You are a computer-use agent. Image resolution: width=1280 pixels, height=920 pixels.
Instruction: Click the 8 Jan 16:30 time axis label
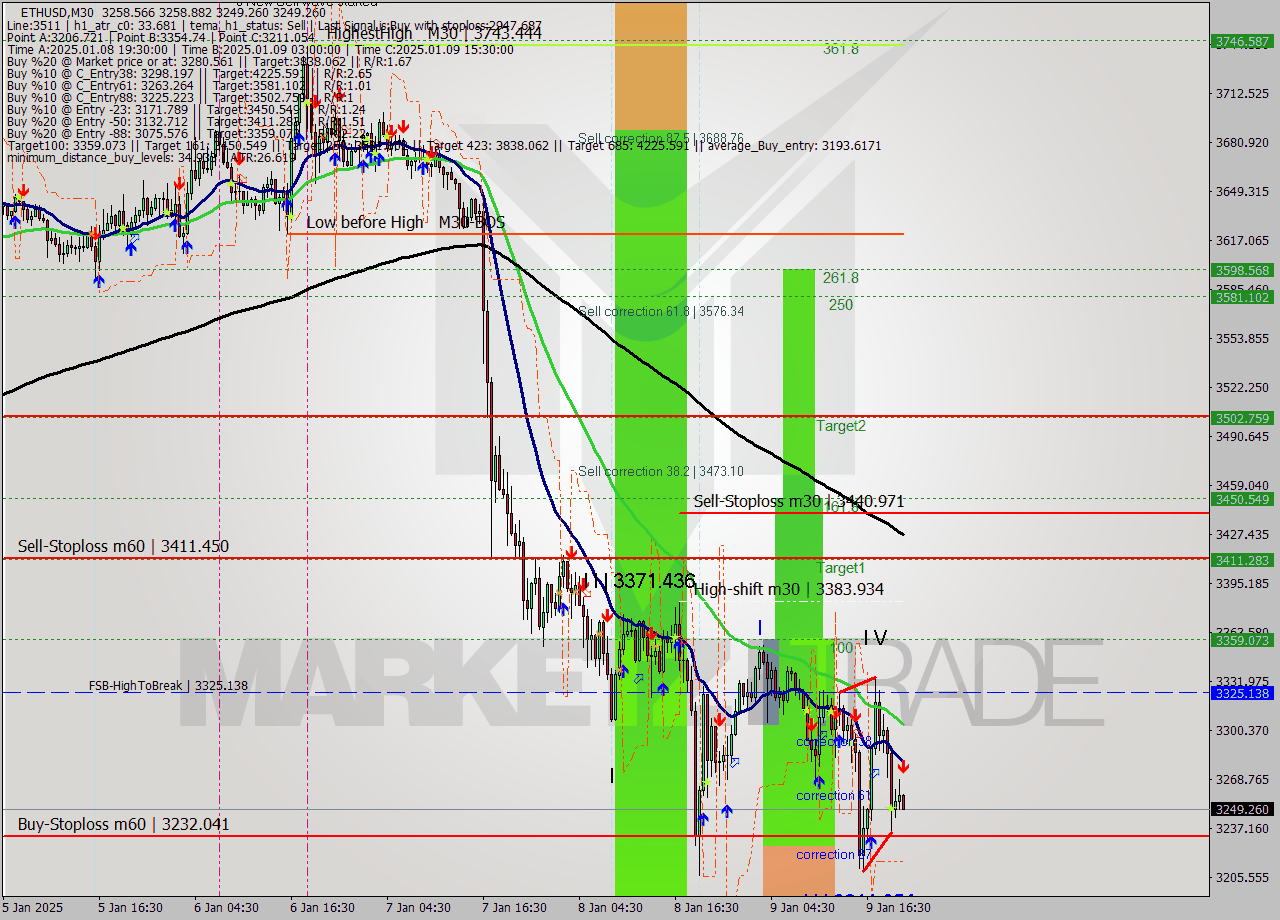coord(706,908)
